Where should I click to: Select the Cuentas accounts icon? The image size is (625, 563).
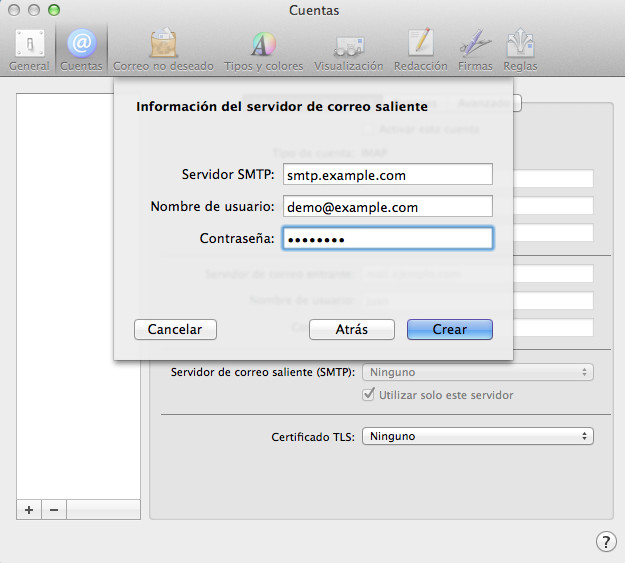click(x=81, y=49)
